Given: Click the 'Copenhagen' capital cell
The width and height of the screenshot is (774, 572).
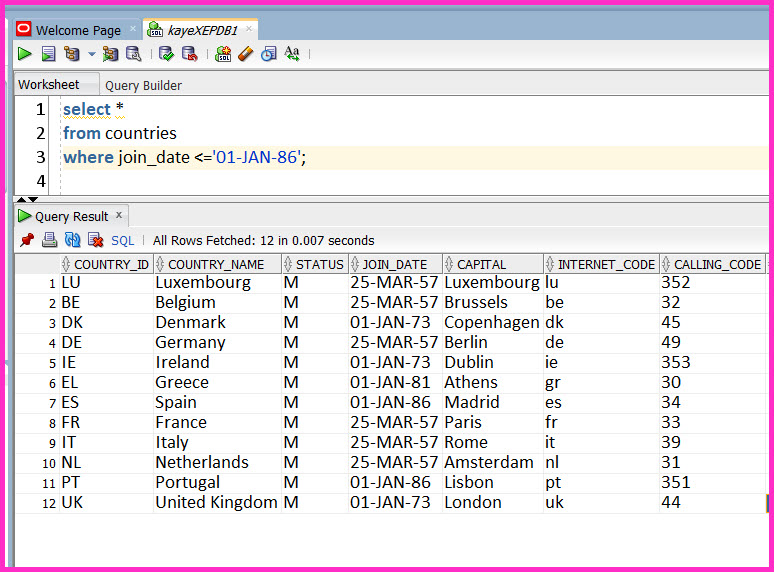Looking at the screenshot, I should pyautogui.click(x=493, y=323).
